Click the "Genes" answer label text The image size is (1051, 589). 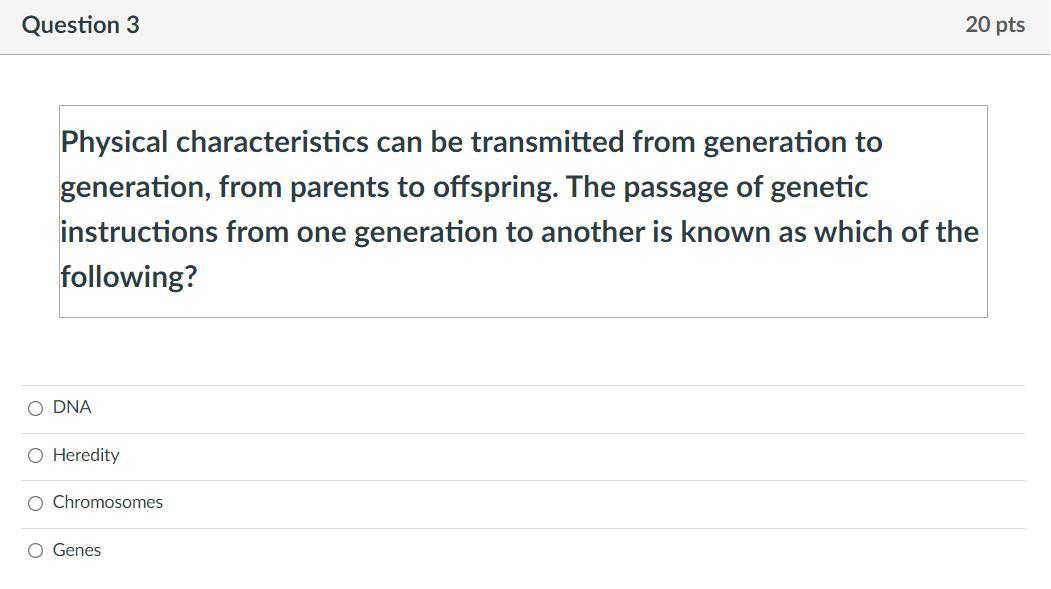[x=77, y=550]
